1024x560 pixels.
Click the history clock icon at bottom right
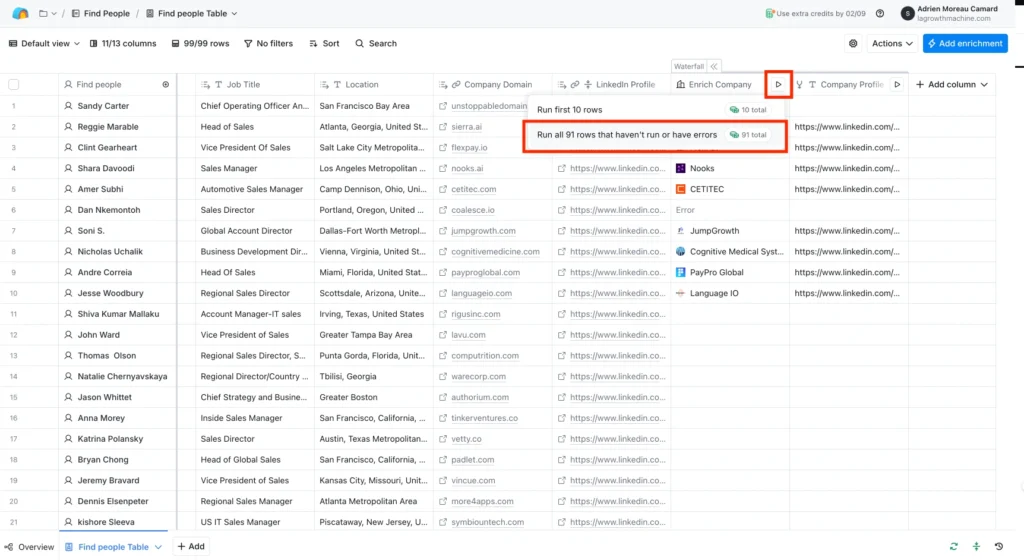tap(999, 546)
